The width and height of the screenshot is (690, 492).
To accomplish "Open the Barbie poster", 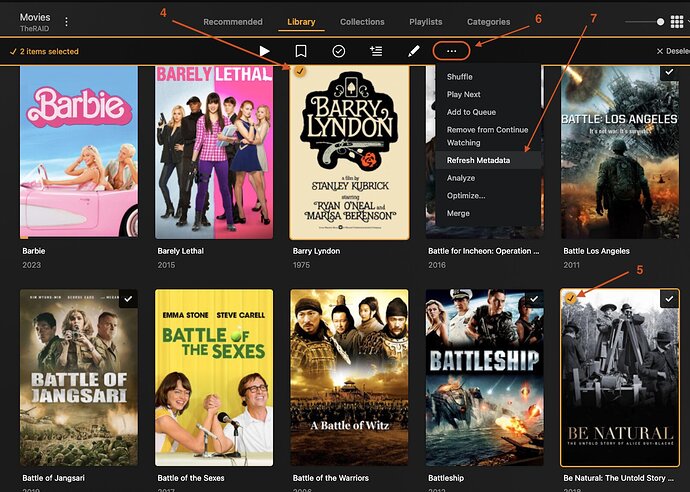I will pyautogui.click(x=79, y=152).
